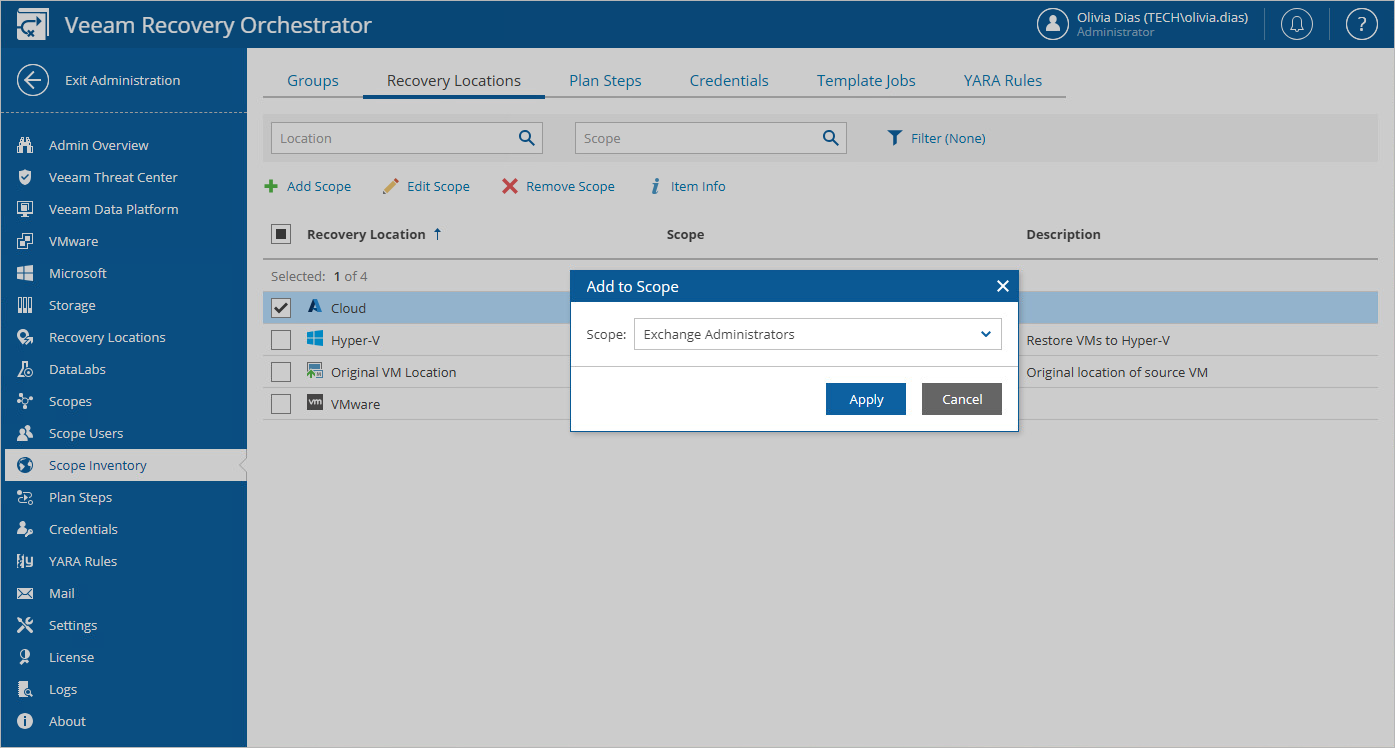Viewport: 1395px width, 748px height.
Task: Check the VMware row checkbox
Action: 281,404
